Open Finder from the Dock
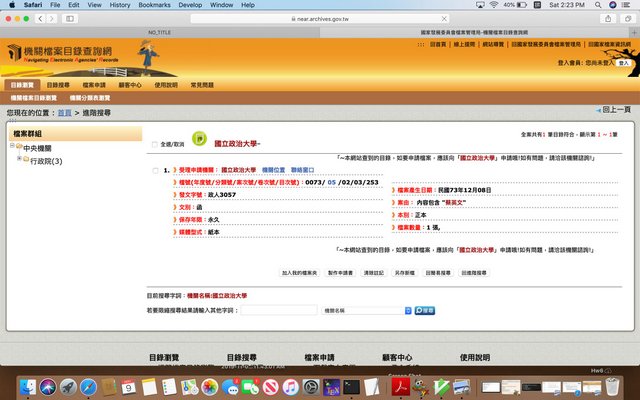The height and width of the screenshot is (400, 640). 28,387
